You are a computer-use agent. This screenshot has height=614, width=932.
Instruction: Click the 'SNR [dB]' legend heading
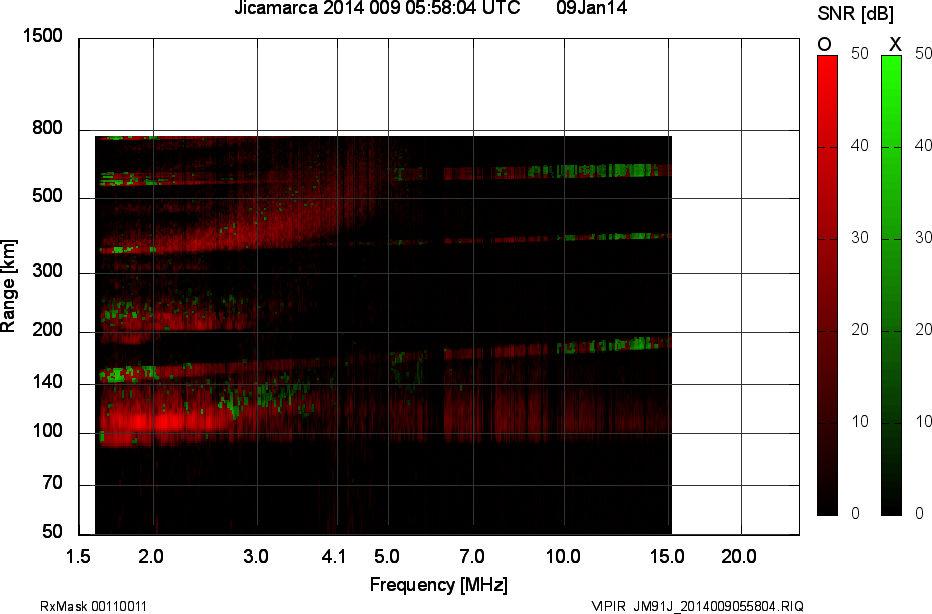tap(855, 14)
